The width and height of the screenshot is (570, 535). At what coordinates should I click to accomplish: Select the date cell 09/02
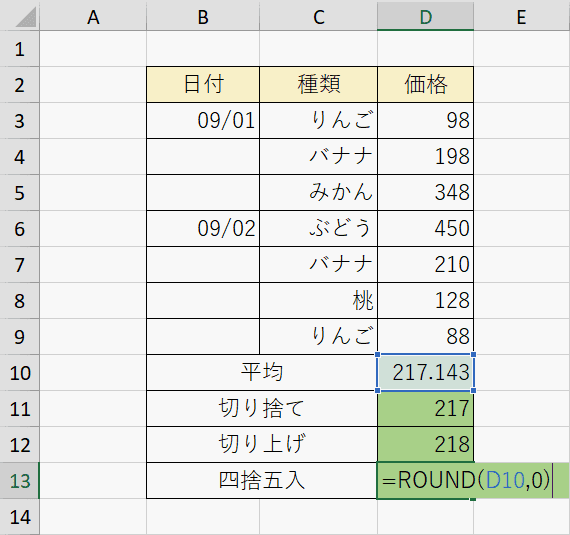click(203, 229)
